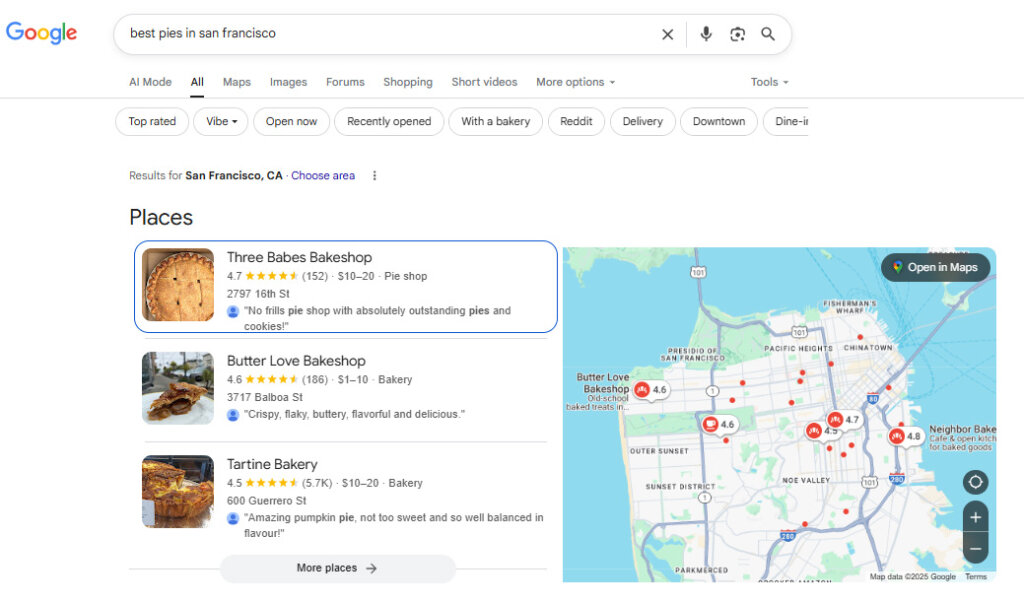Toggle the Open now filter chip
1024x604 pixels.
pos(291,122)
